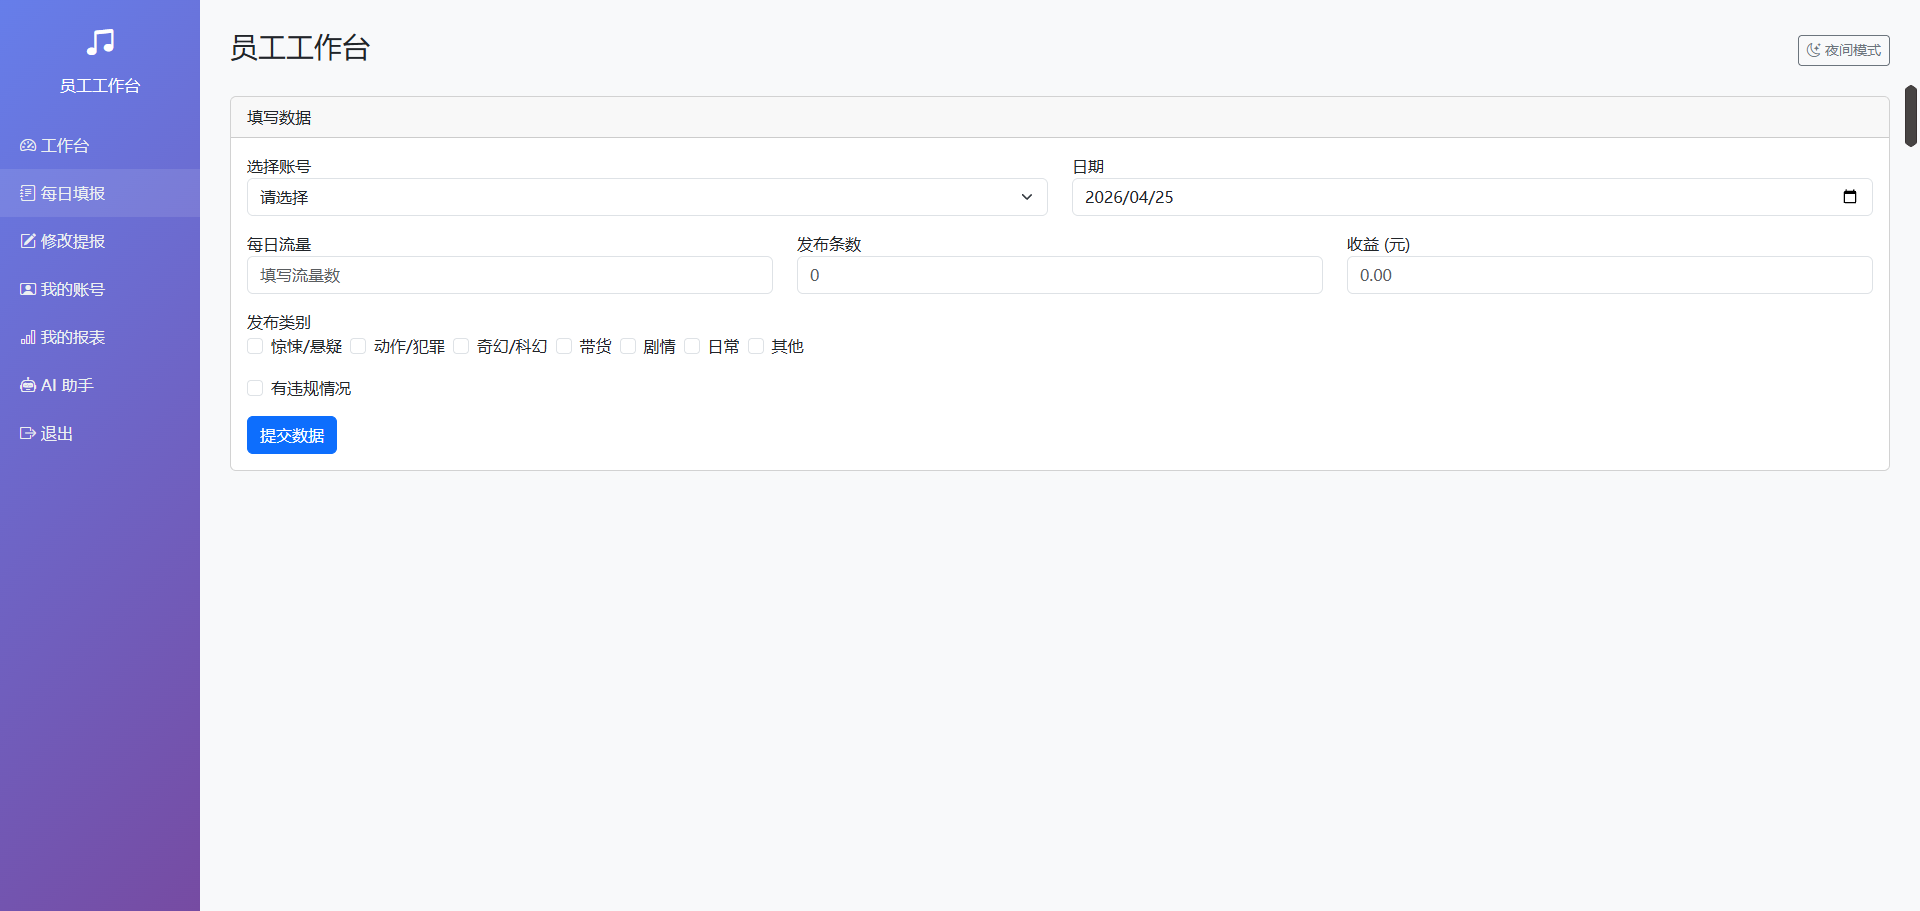Click the 我的报表 bar chart icon
The image size is (1920, 911).
[x=28, y=338]
